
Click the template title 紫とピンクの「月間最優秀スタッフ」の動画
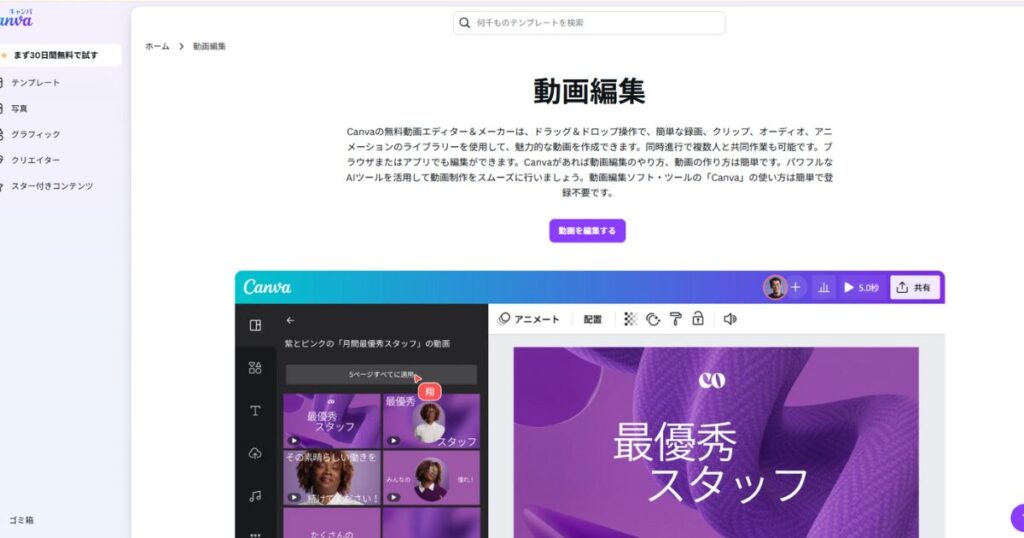coord(367,343)
